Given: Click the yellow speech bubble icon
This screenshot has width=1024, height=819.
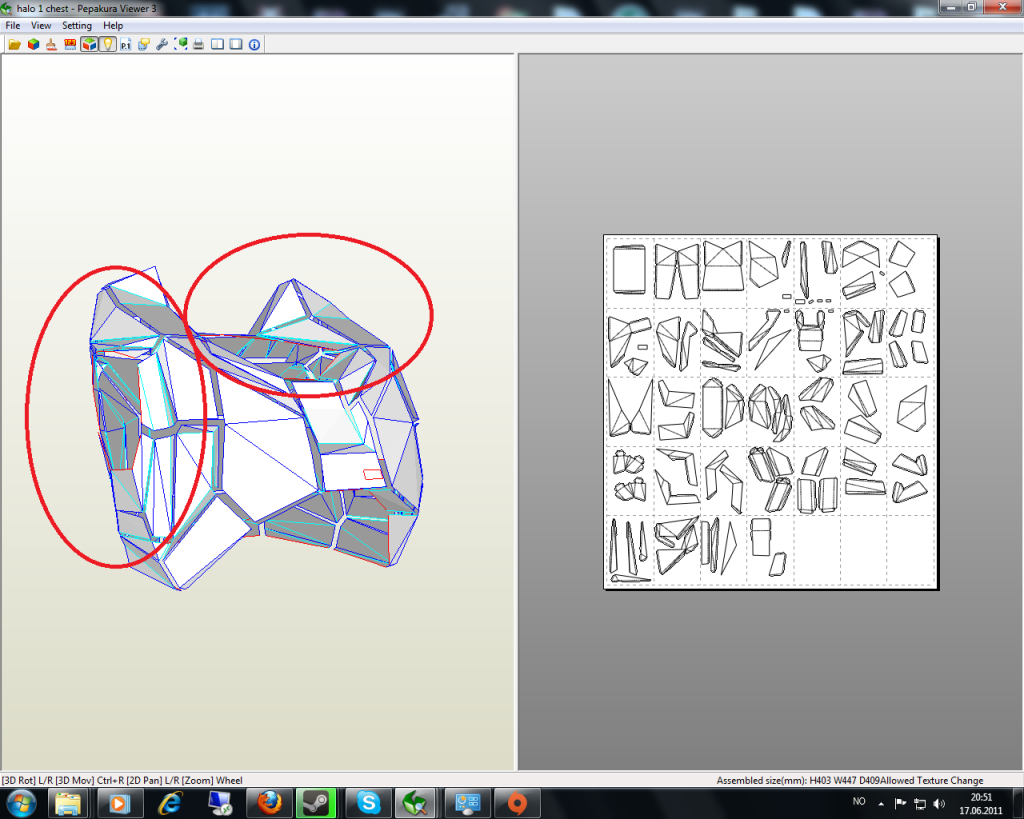Looking at the screenshot, I should click(144, 44).
